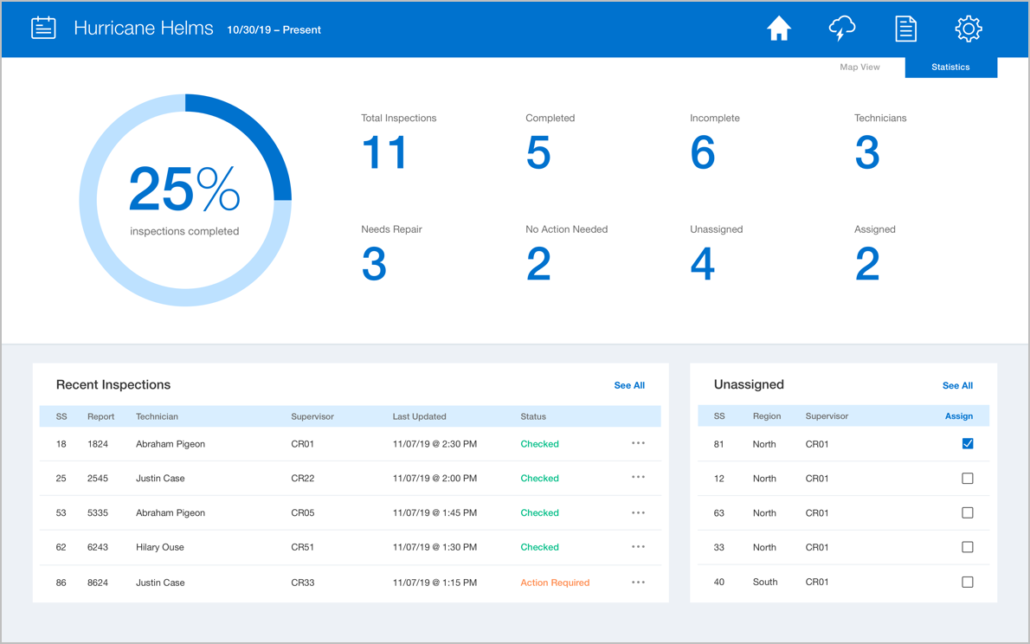Enable assignment for the South region row 40
The height and width of the screenshot is (644, 1030).
(967, 581)
